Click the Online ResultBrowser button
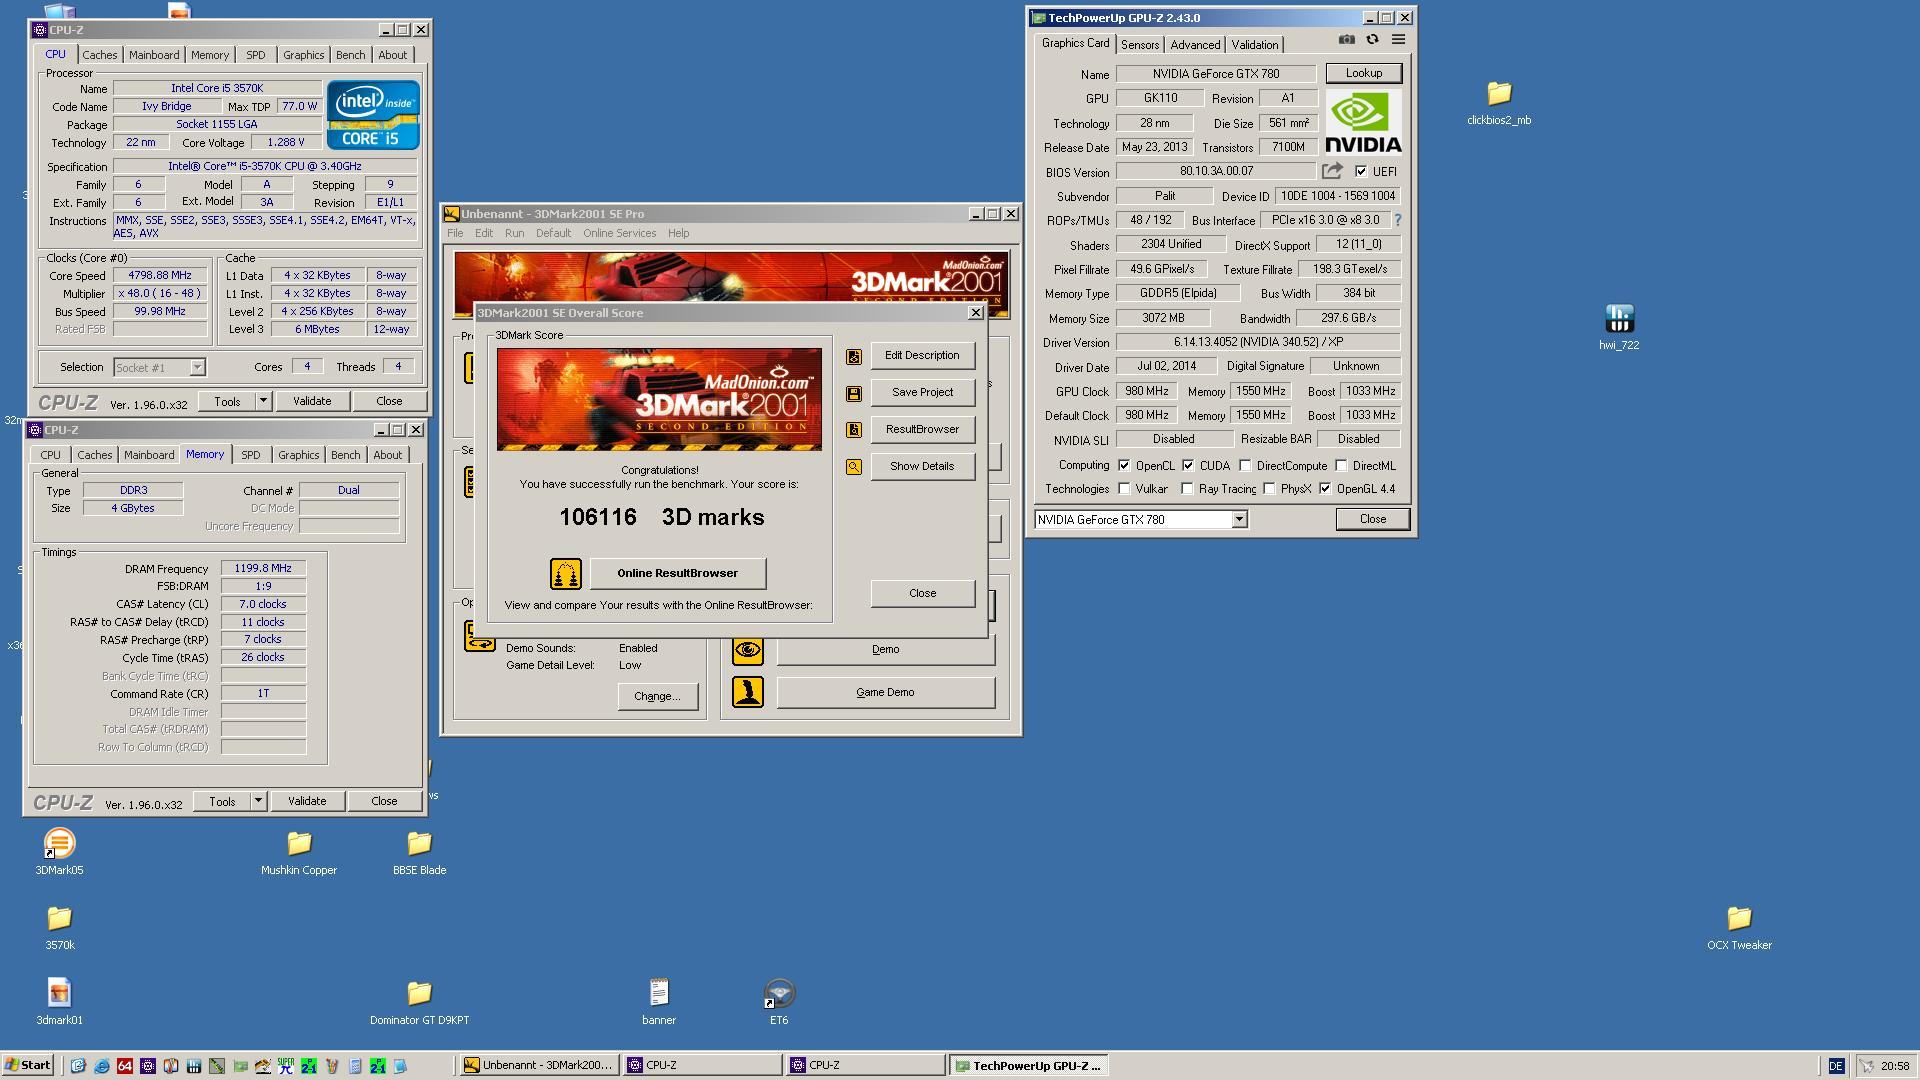 (x=677, y=574)
